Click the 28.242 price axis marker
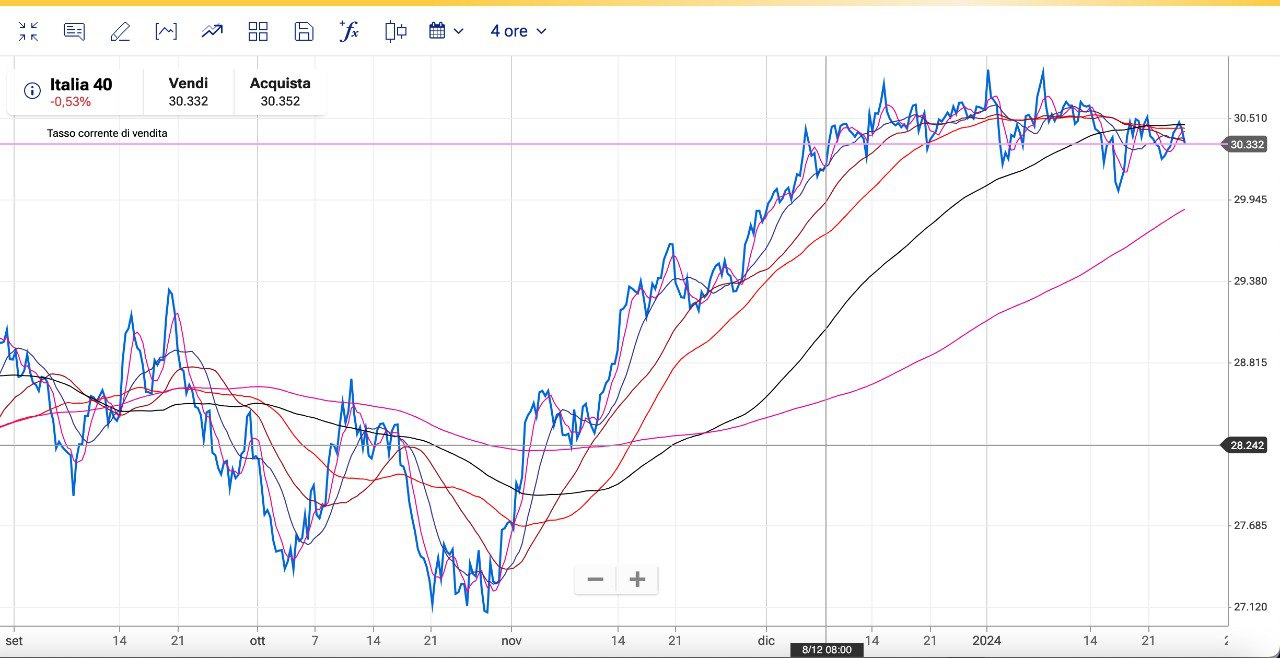The image size is (1280, 658). (1246, 445)
